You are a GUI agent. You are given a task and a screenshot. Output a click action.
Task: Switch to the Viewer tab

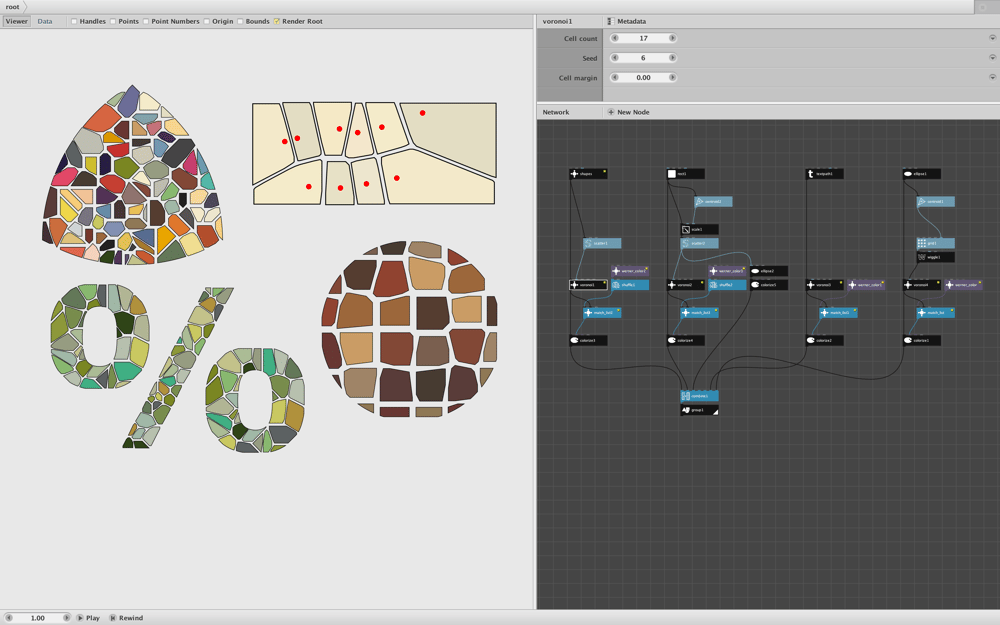pyautogui.click(x=17, y=21)
